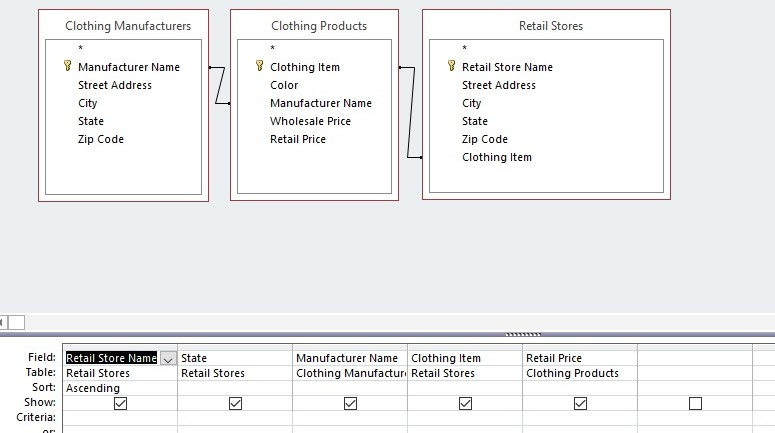This screenshot has height=433, width=775.
Task: Click the key icon beside Retail Store Name
Action: (x=451, y=67)
